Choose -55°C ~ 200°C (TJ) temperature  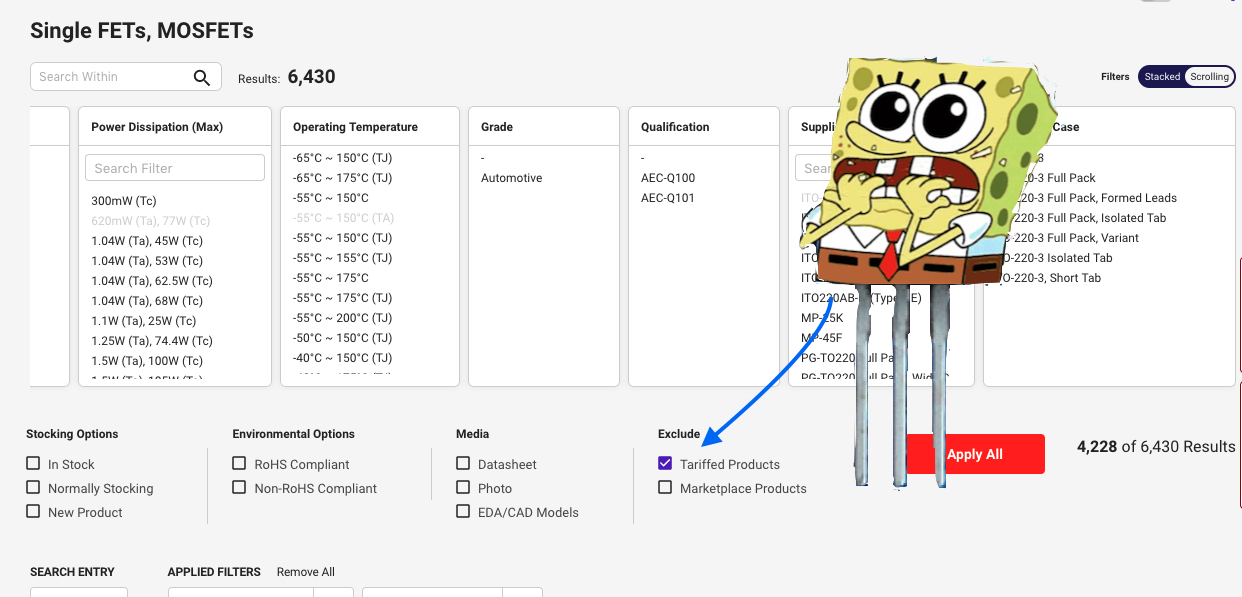coord(342,318)
